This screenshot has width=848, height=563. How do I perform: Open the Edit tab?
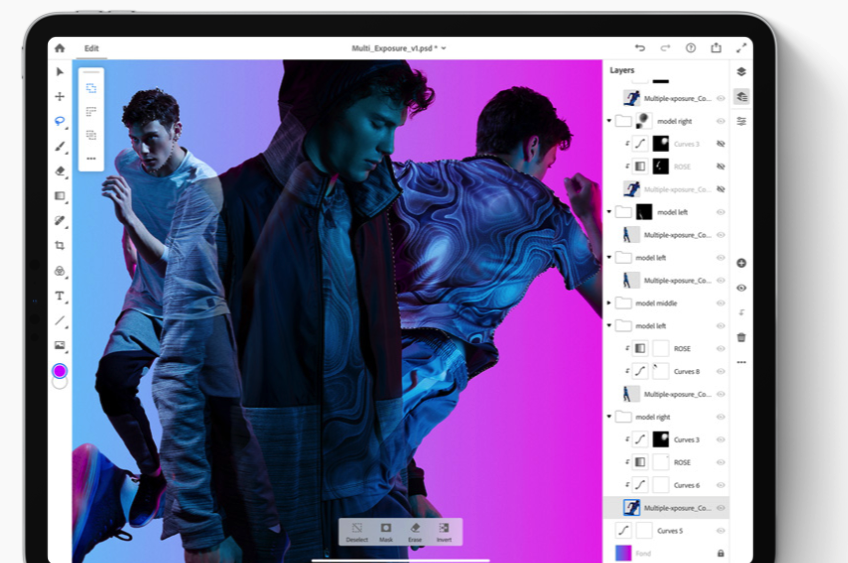pos(91,48)
